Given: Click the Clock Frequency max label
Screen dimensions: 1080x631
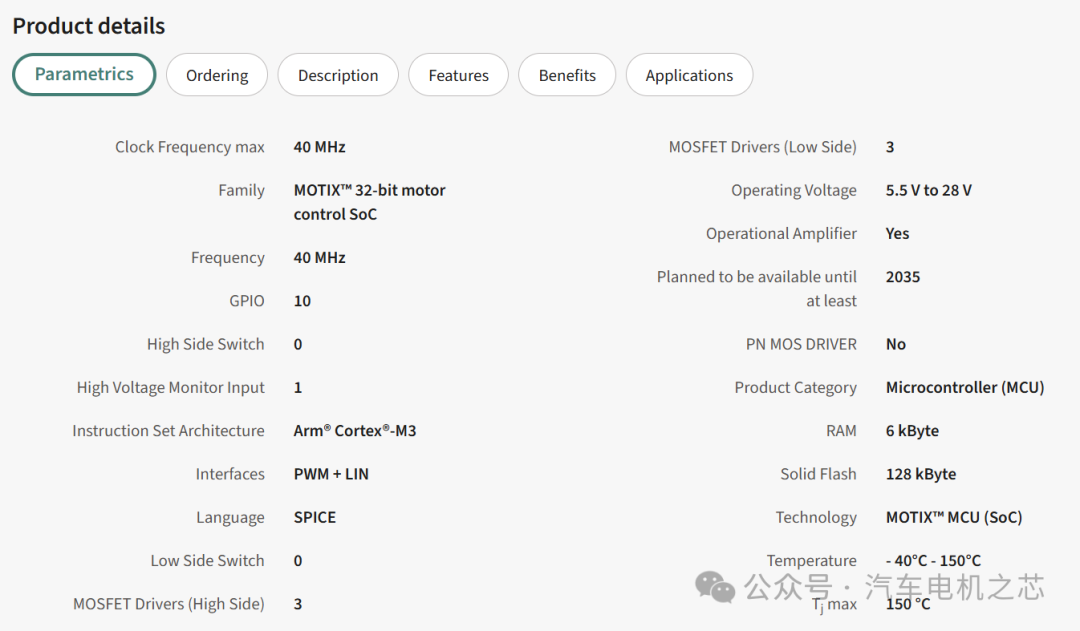Looking at the screenshot, I should click(x=189, y=147).
